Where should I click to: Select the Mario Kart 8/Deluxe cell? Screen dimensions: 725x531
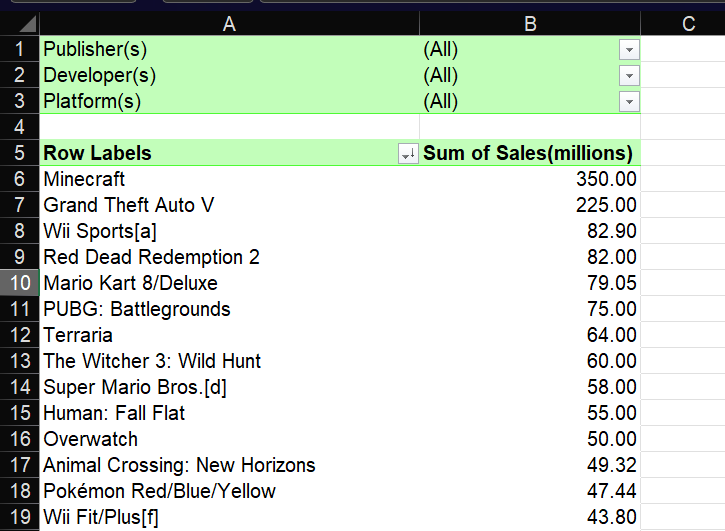coord(229,283)
